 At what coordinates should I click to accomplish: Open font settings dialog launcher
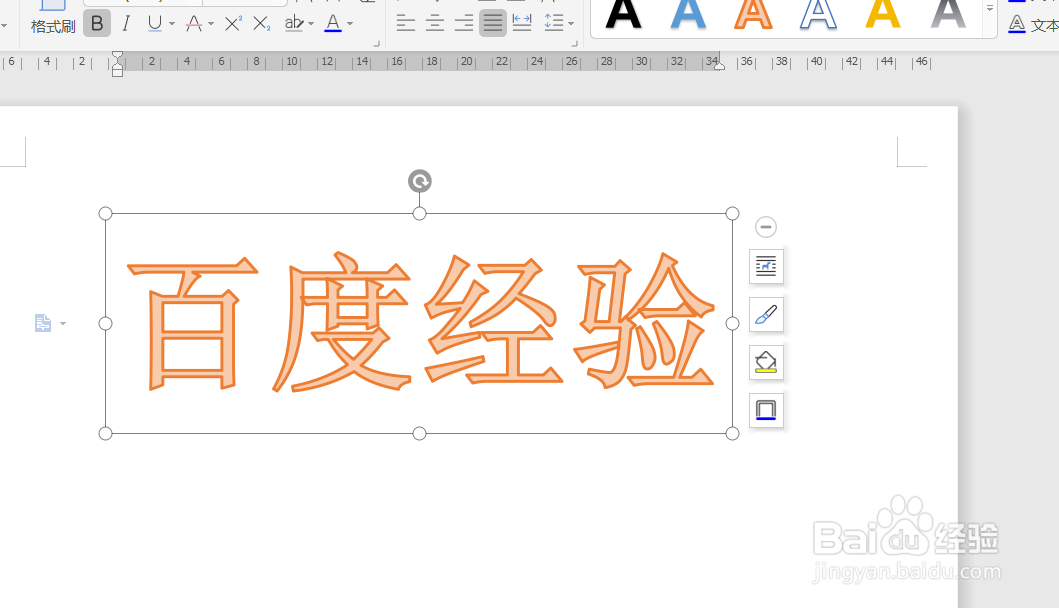point(377,44)
